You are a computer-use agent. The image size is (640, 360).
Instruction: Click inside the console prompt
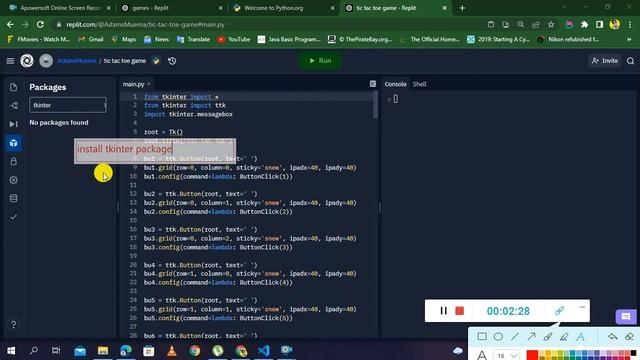point(396,99)
